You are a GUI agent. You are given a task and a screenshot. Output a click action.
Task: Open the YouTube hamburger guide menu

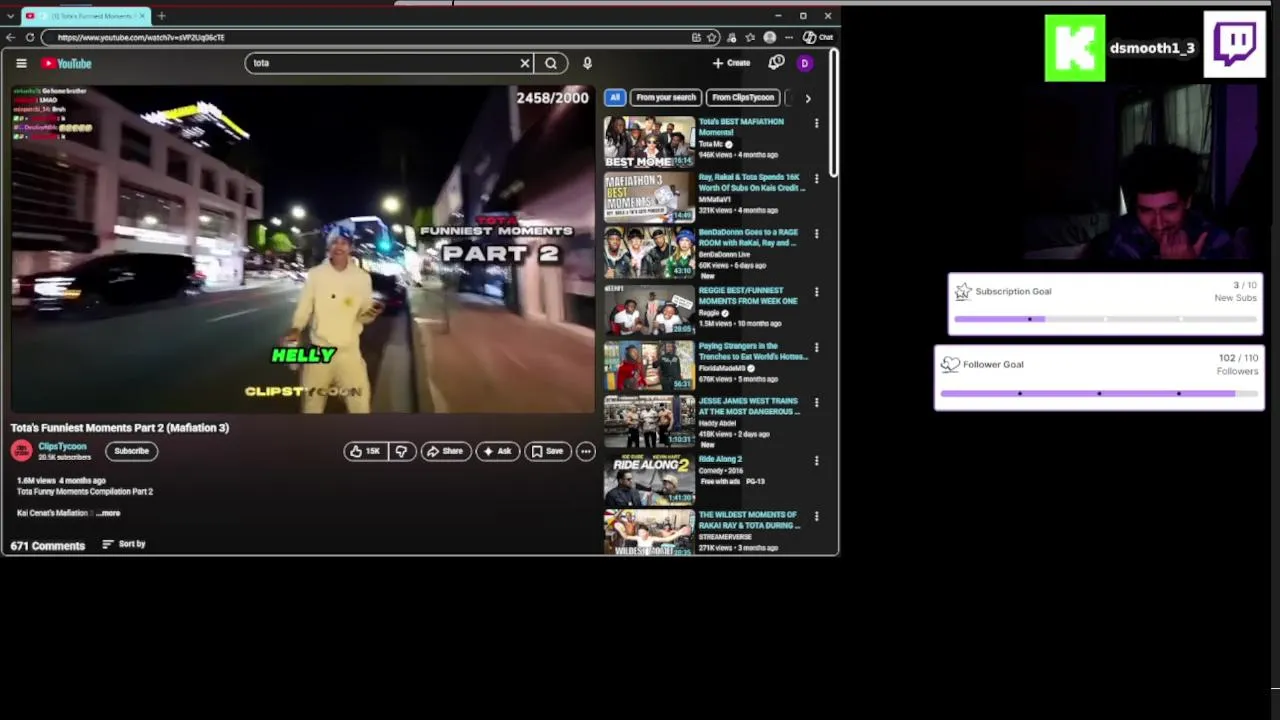(x=21, y=63)
